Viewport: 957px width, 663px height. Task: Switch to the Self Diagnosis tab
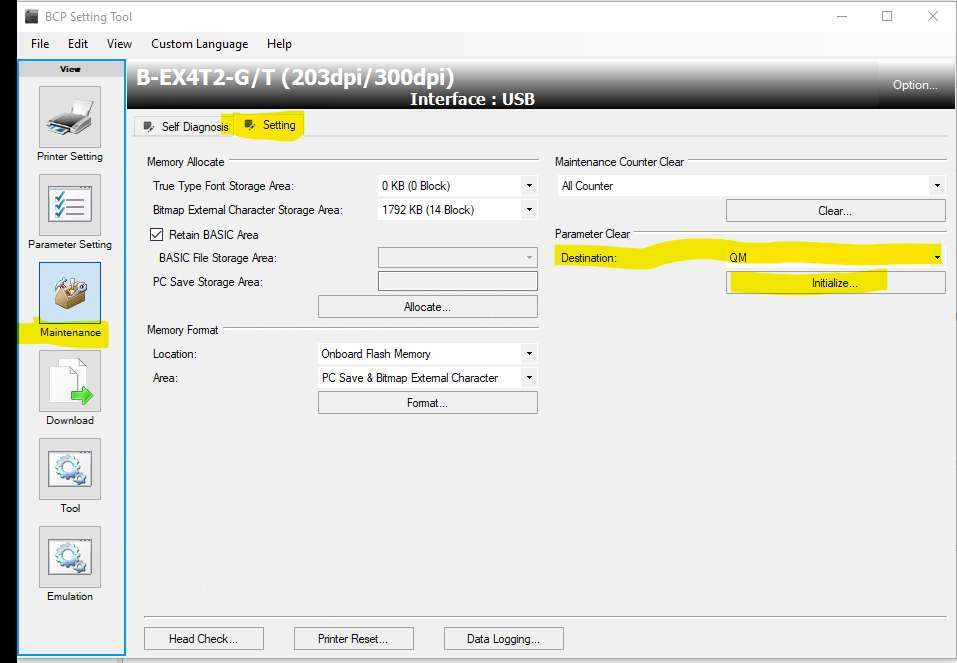tap(186, 126)
